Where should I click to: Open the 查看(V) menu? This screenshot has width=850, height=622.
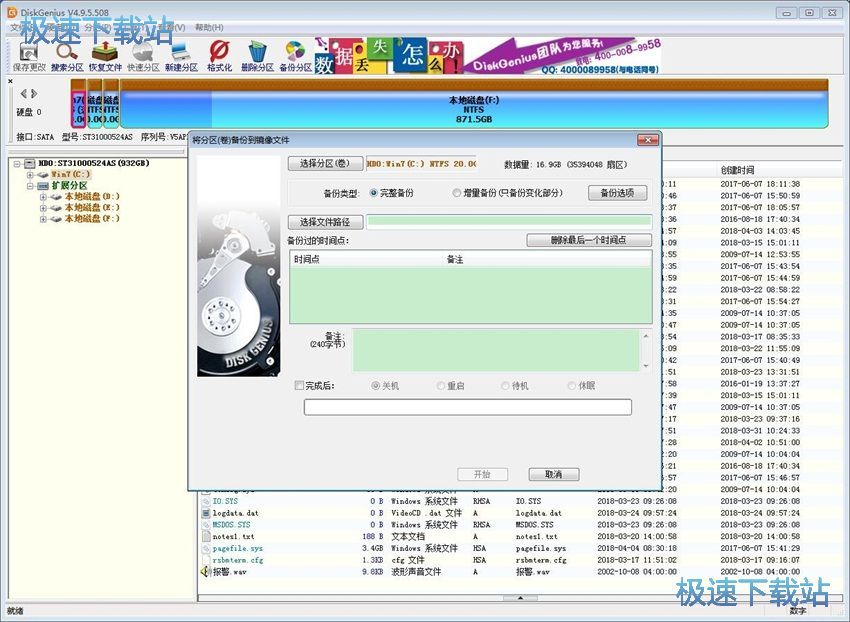coord(171,27)
